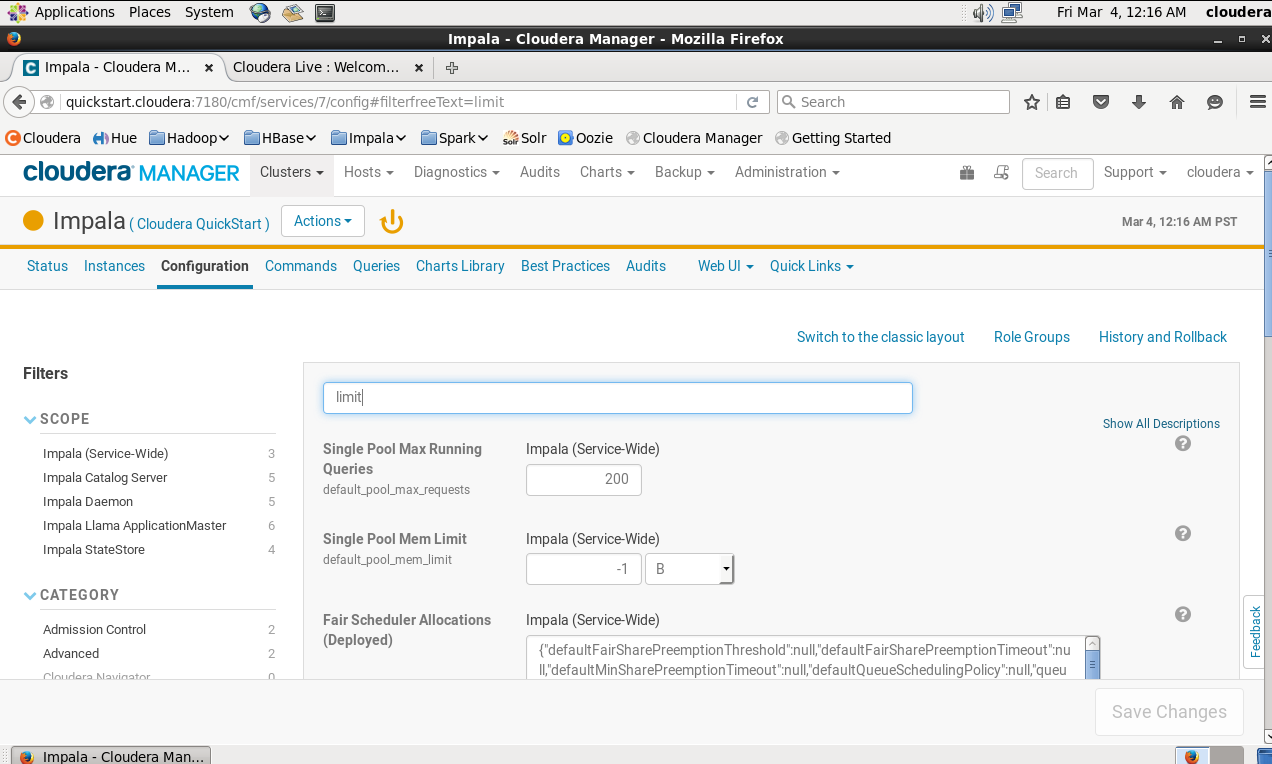Image resolution: width=1272 pixels, height=764 pixels.
Task: Click the Save Changes button
Action: (1169, 712)
